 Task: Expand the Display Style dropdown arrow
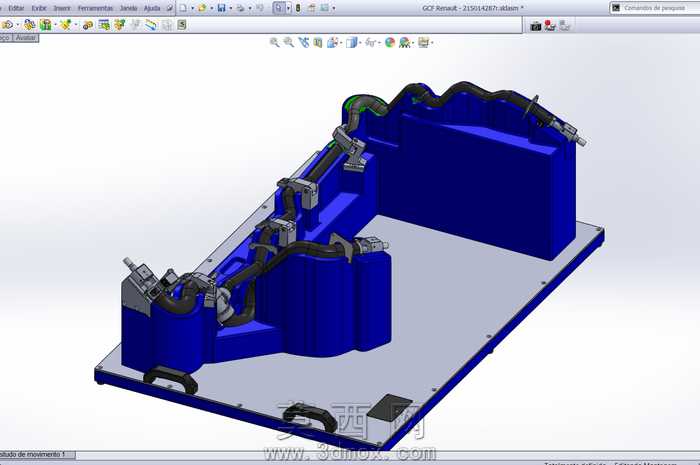pyautogui.click(x=360, y=42)
